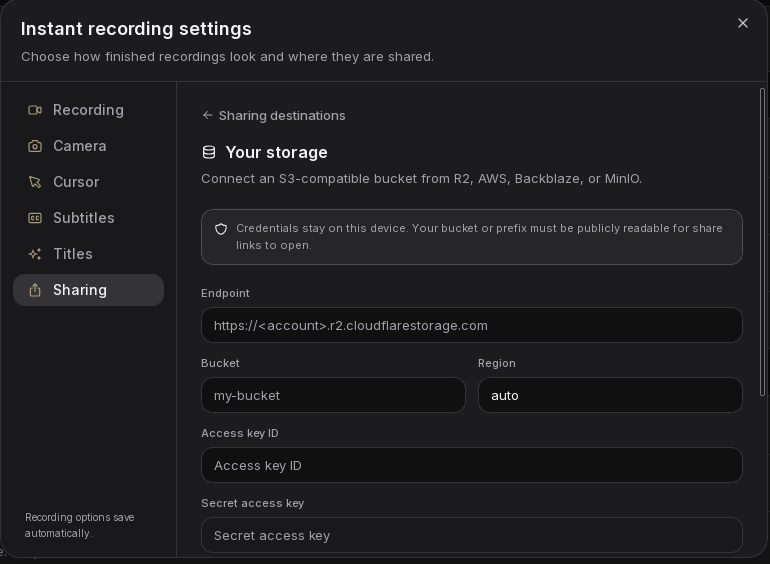770x564 pixels.
Task: Go to the Subtitles tab
Action: pyautogui.click(x=88, y=218)
